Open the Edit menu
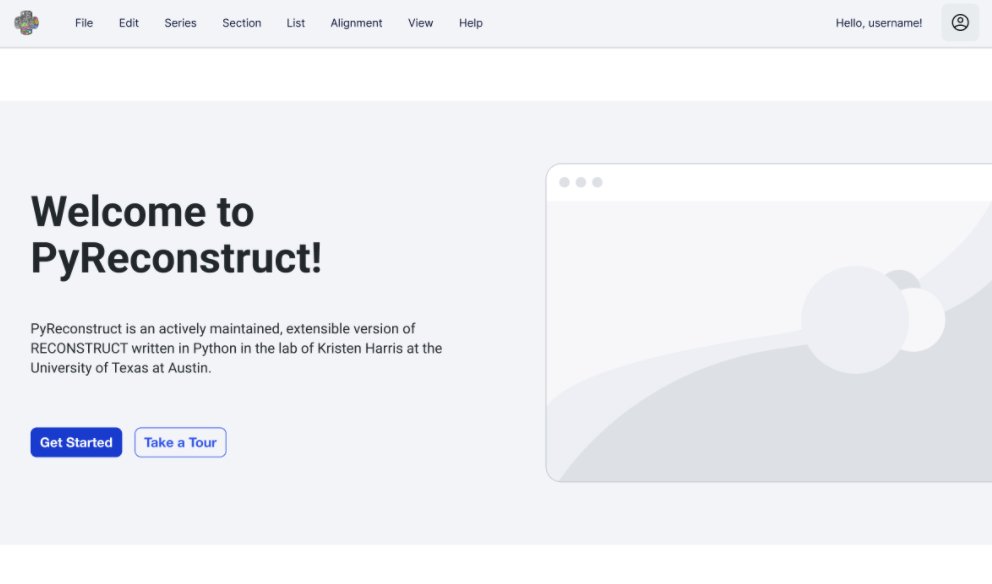The image size is (992, 584). tap(128, 23)
